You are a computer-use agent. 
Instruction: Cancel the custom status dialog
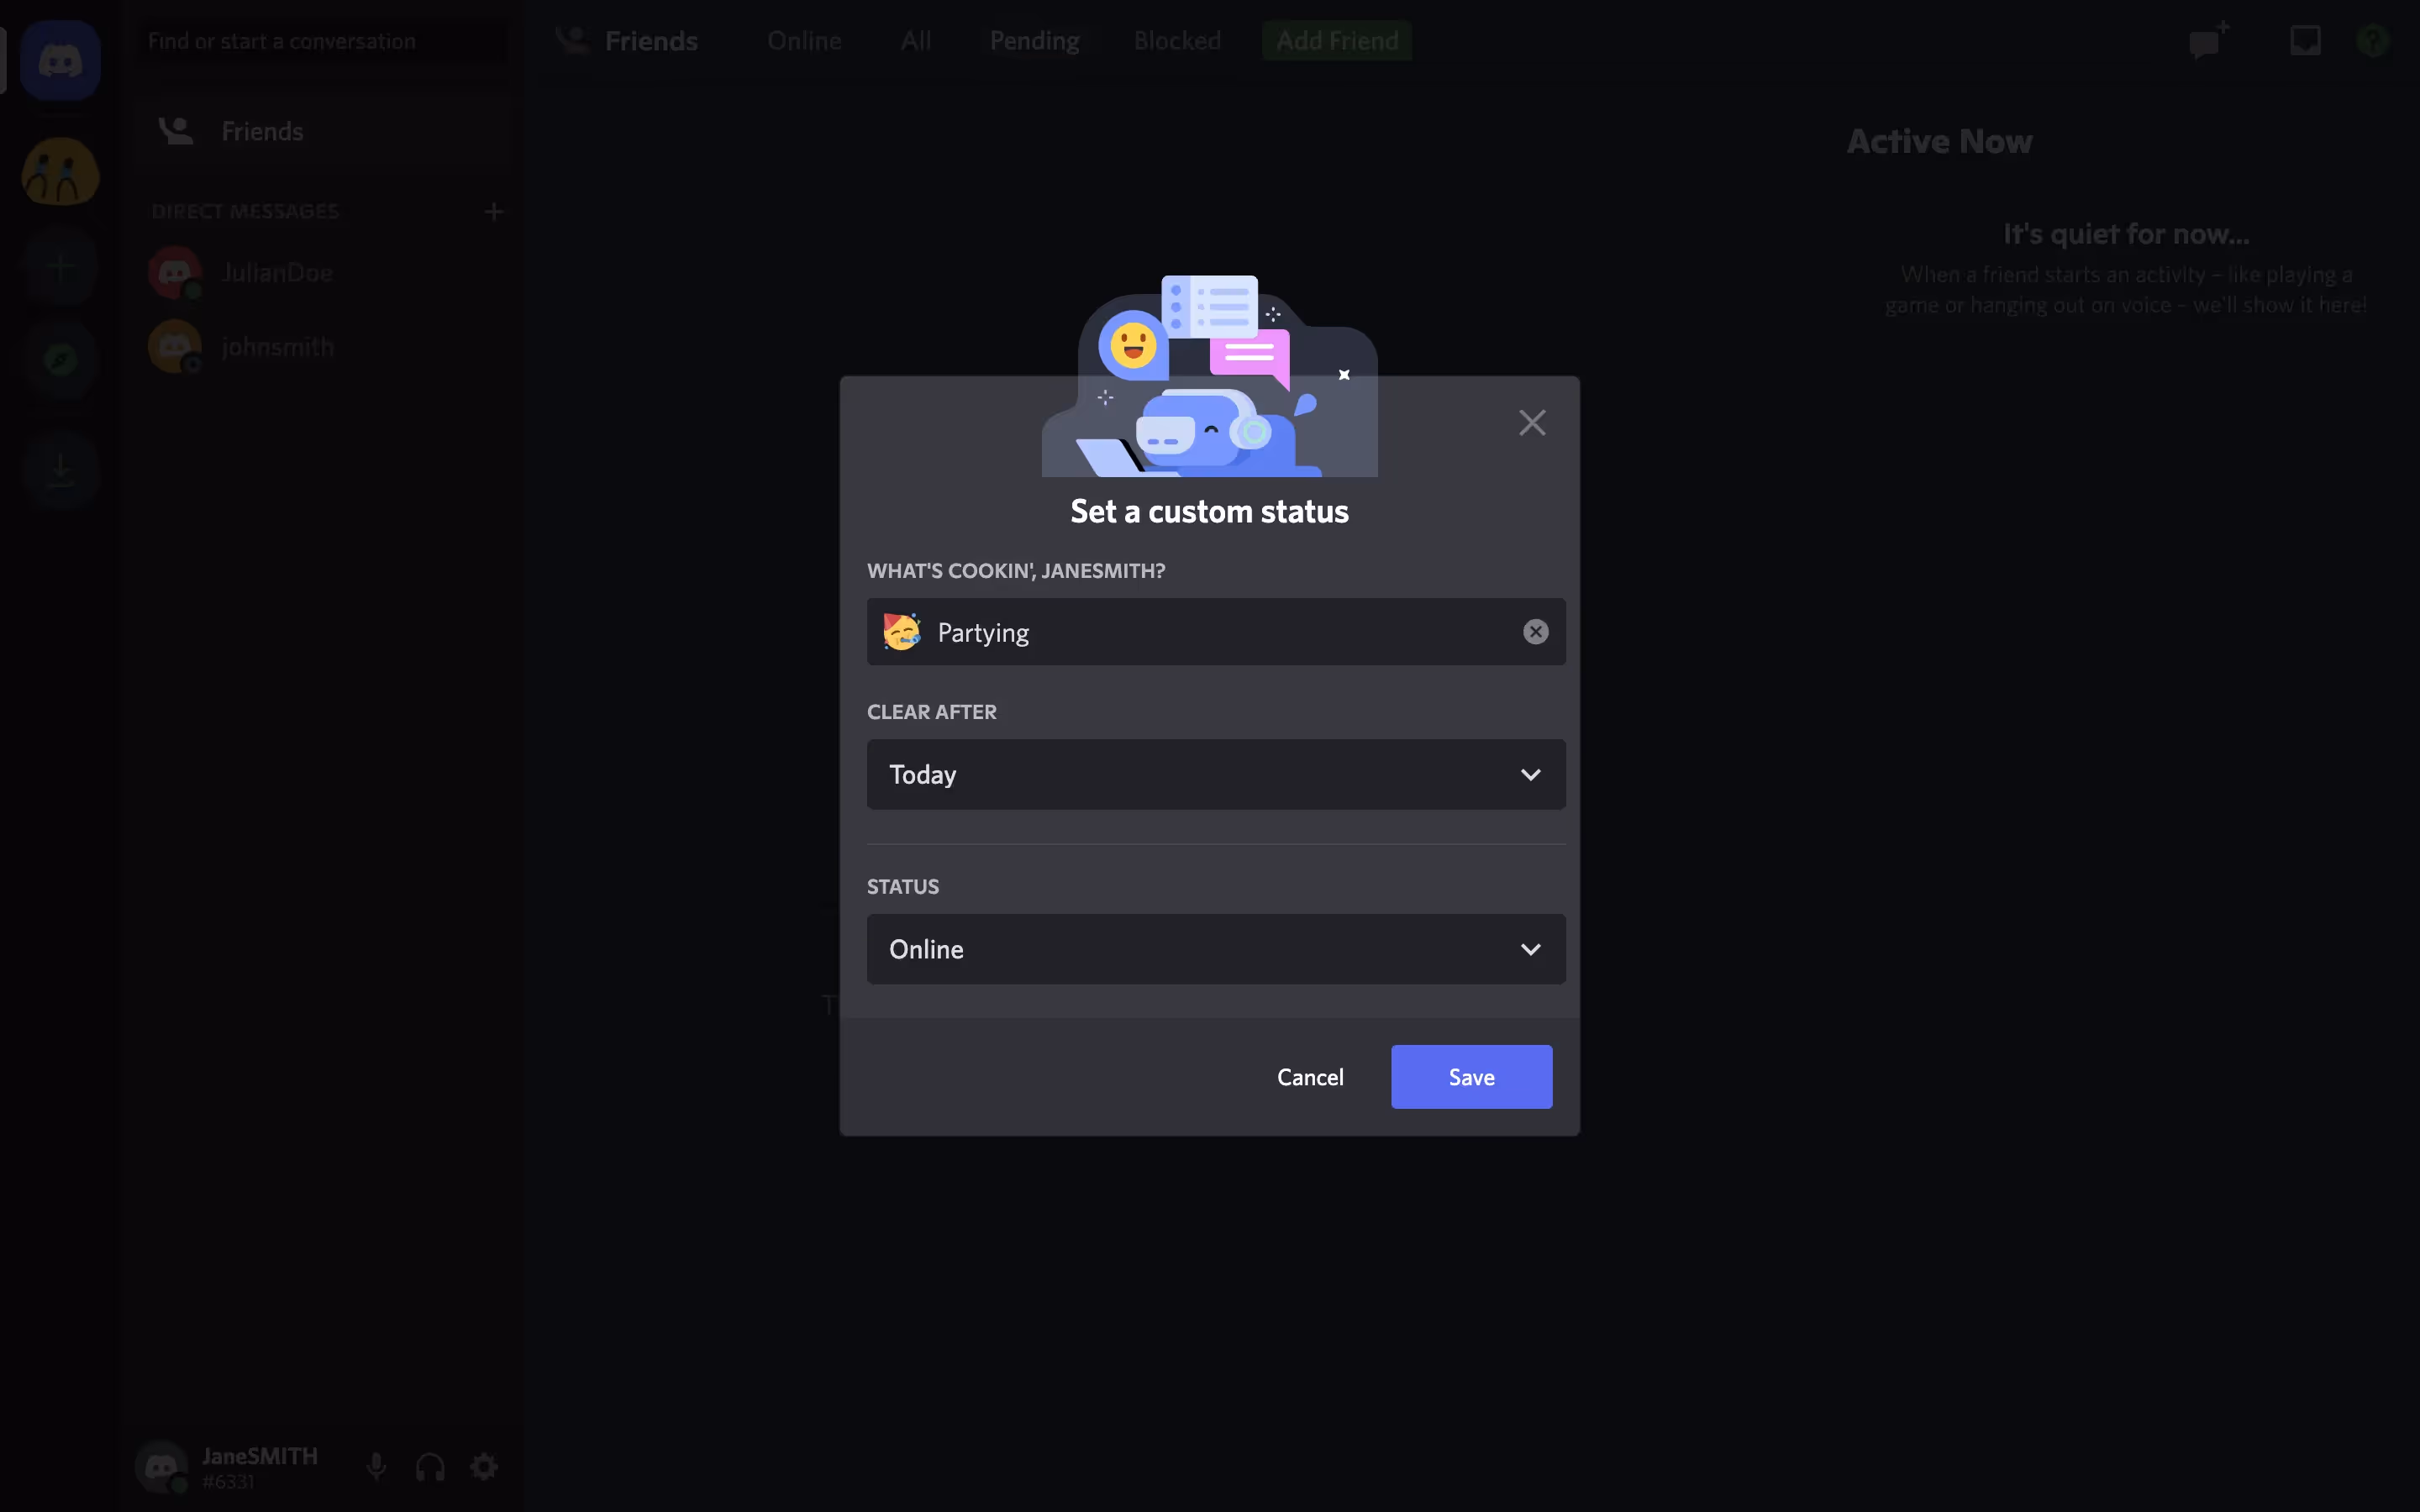(x=1310, y=1077)
